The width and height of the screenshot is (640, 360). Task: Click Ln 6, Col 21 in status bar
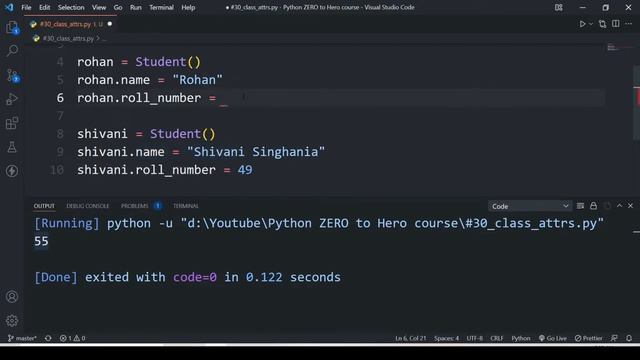point(410,338)
